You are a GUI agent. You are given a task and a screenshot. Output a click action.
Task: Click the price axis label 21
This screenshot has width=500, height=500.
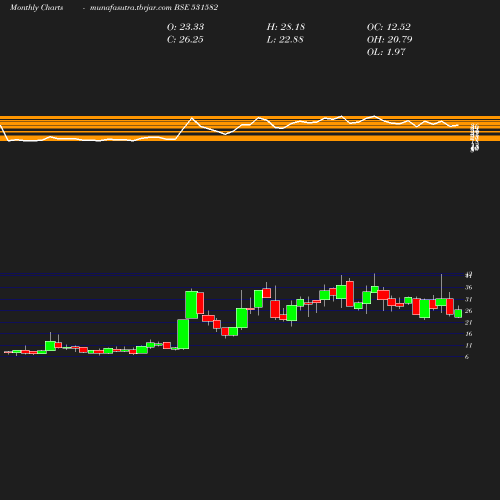click(469, 322)
